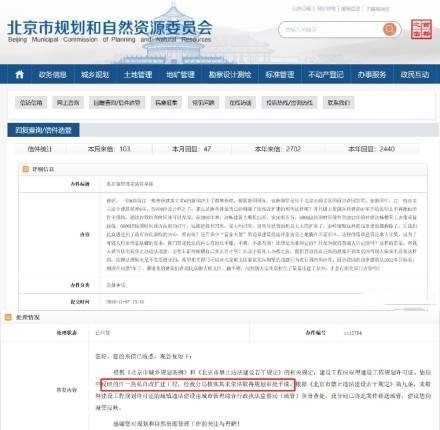Open the home icon in navigation bar
Viewport: 440px width, 430px height.
click(20, 74)
